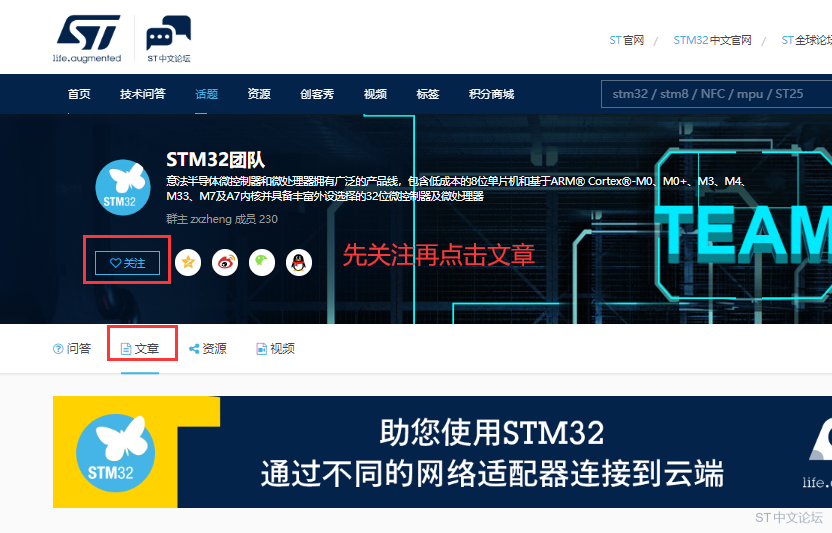832x533 pixels.
Task: Open the 资源 item in top navigation
Action: pyautogui.click(x=259, y=94)
